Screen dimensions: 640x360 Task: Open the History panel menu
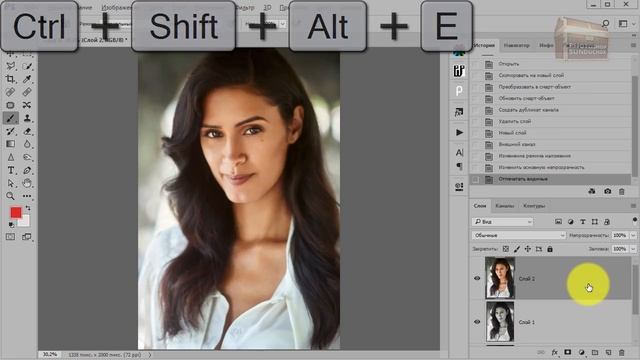634,45
